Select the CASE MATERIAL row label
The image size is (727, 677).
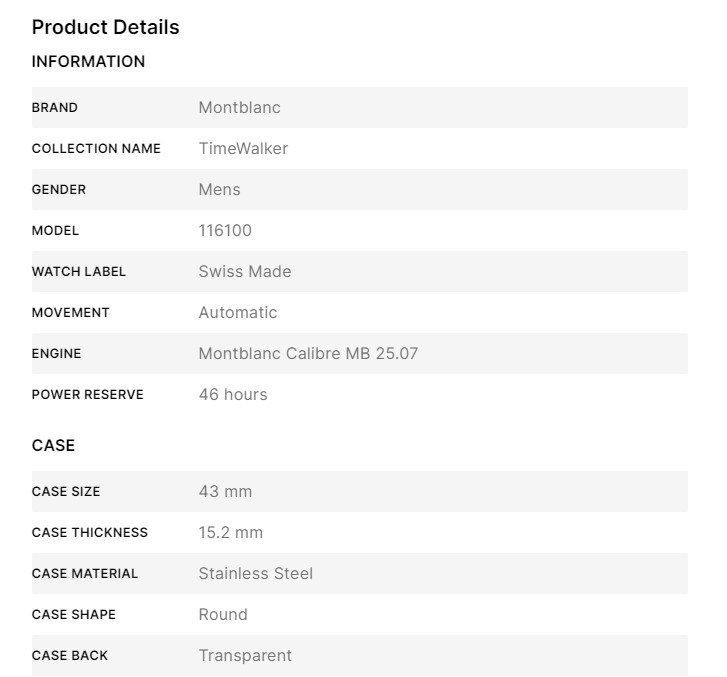point(85,574)
